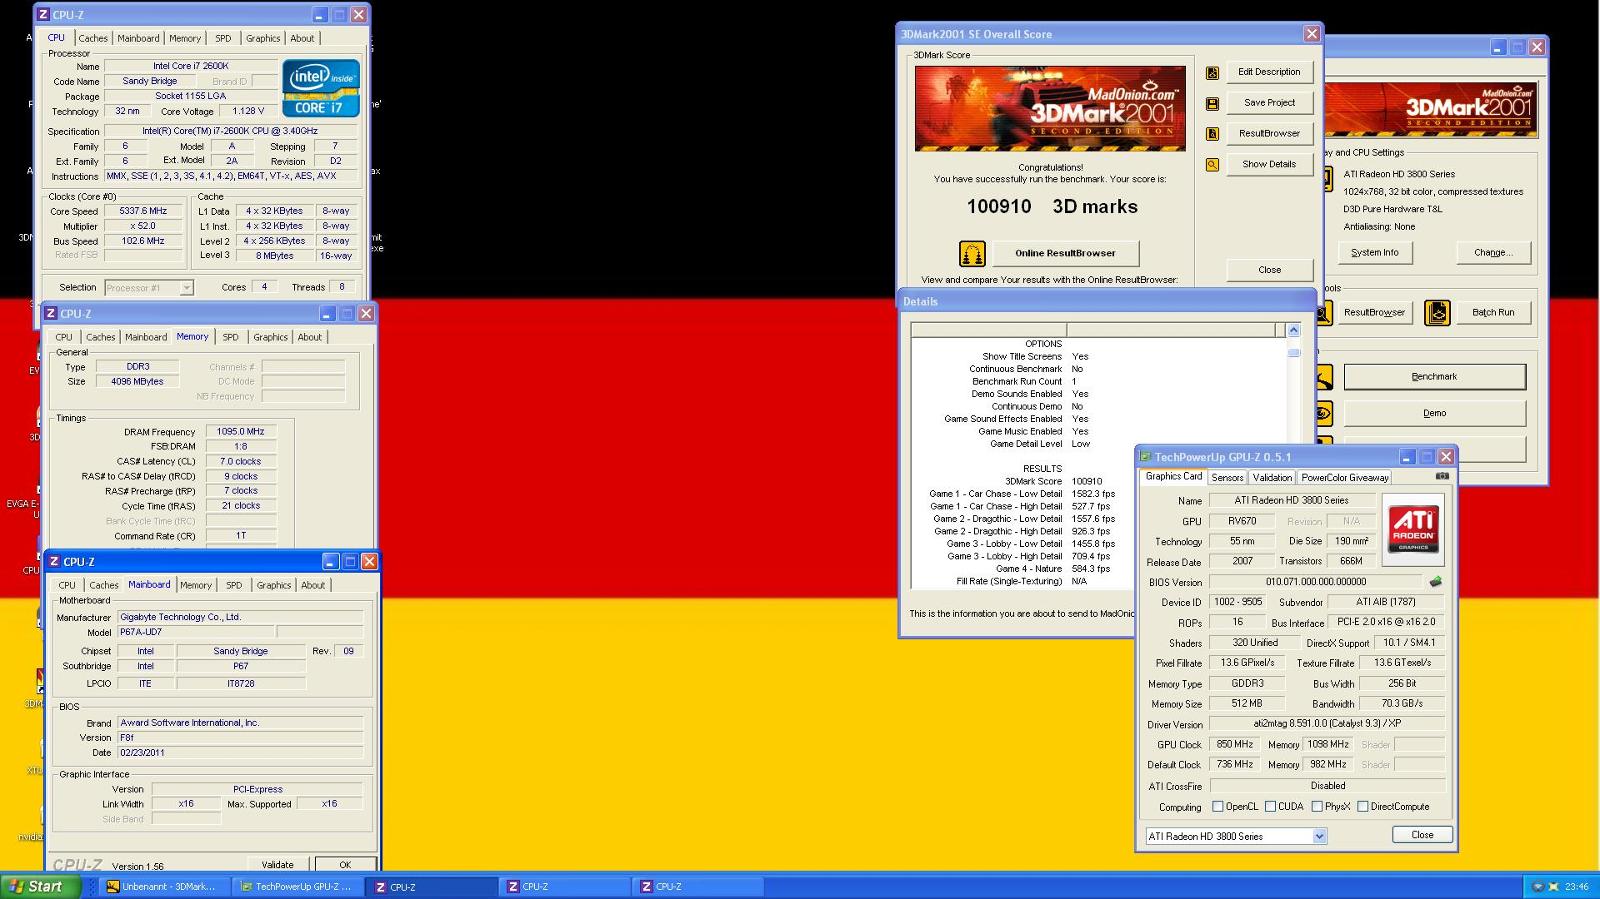Click the system tray clock 23:46

tap(1577, 887)
